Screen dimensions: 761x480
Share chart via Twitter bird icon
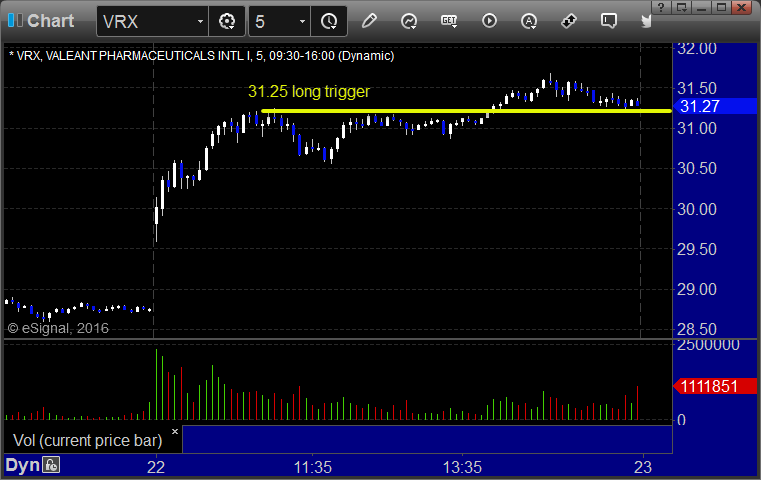pyautogui.click(x=646, y=21)
